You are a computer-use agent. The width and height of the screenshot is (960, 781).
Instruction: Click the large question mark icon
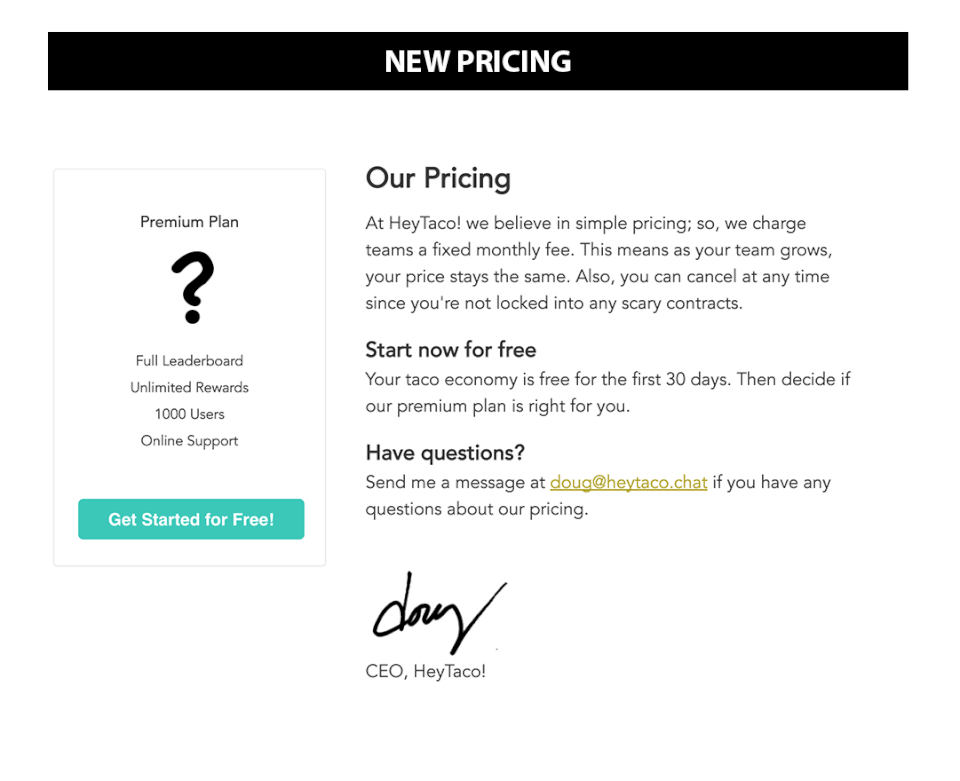(x=192, y=288)
